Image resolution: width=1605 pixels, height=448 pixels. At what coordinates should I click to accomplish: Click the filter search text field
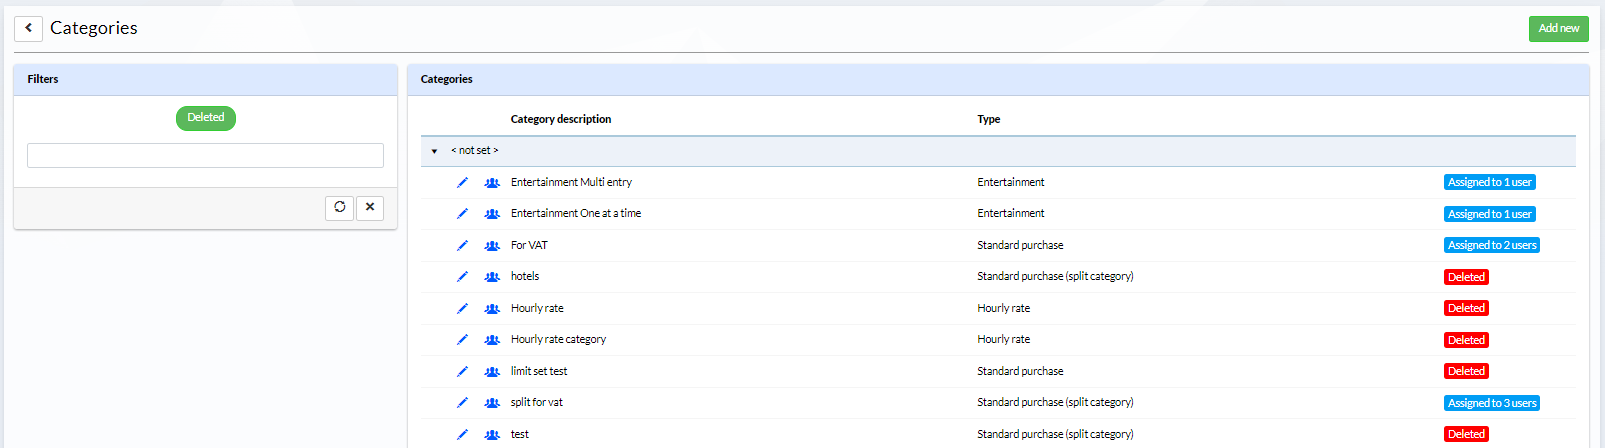pos(205,155)
